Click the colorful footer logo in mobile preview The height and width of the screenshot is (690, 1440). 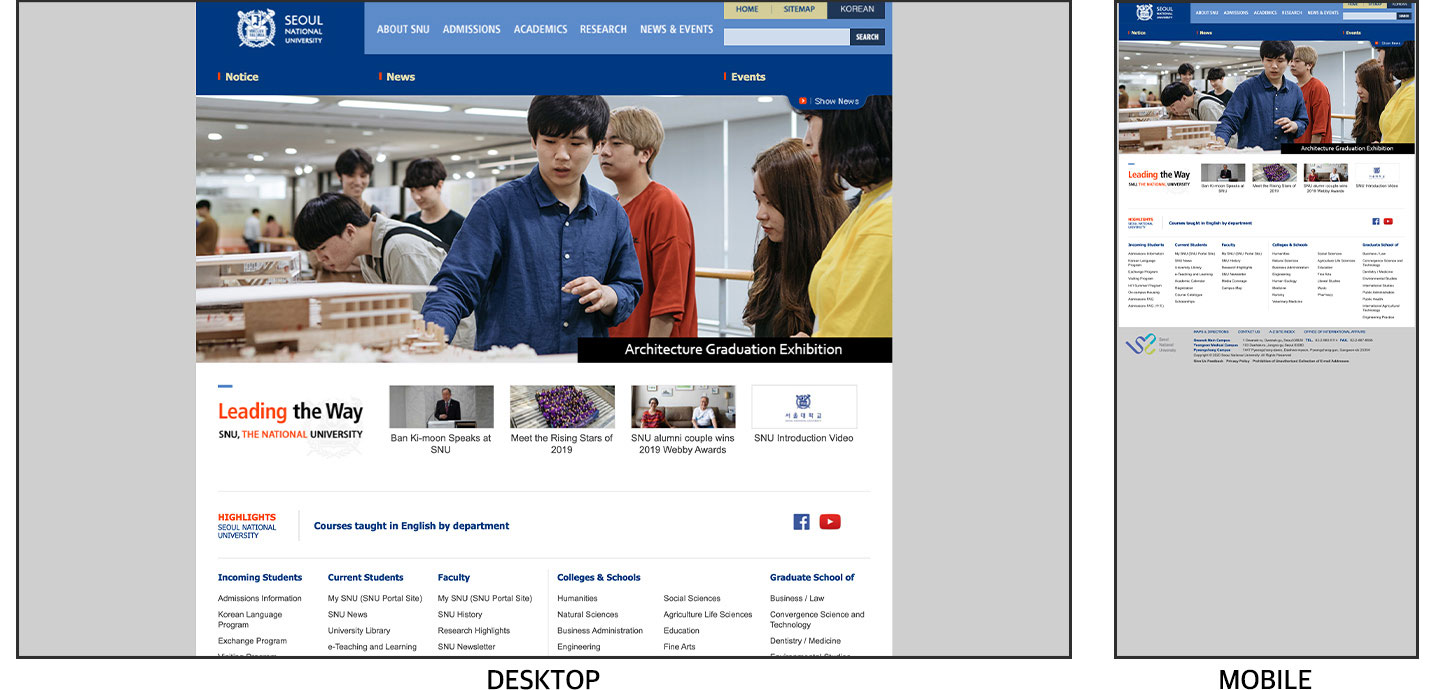tap(1141, 344)
